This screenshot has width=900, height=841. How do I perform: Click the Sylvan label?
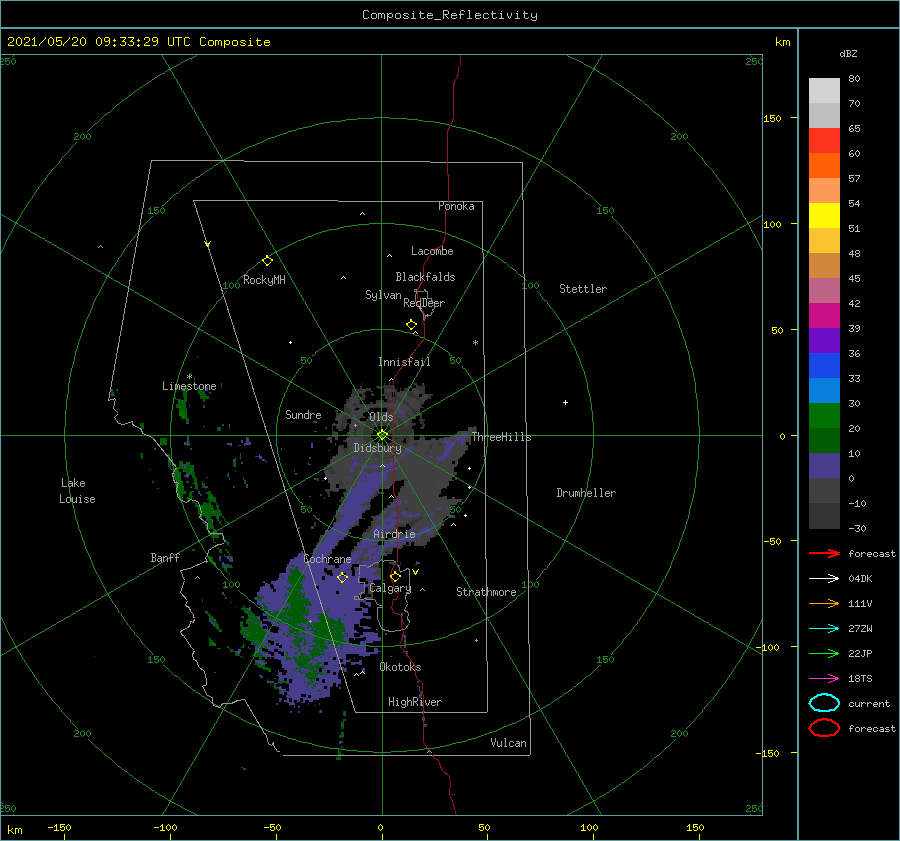coord(383,295)
